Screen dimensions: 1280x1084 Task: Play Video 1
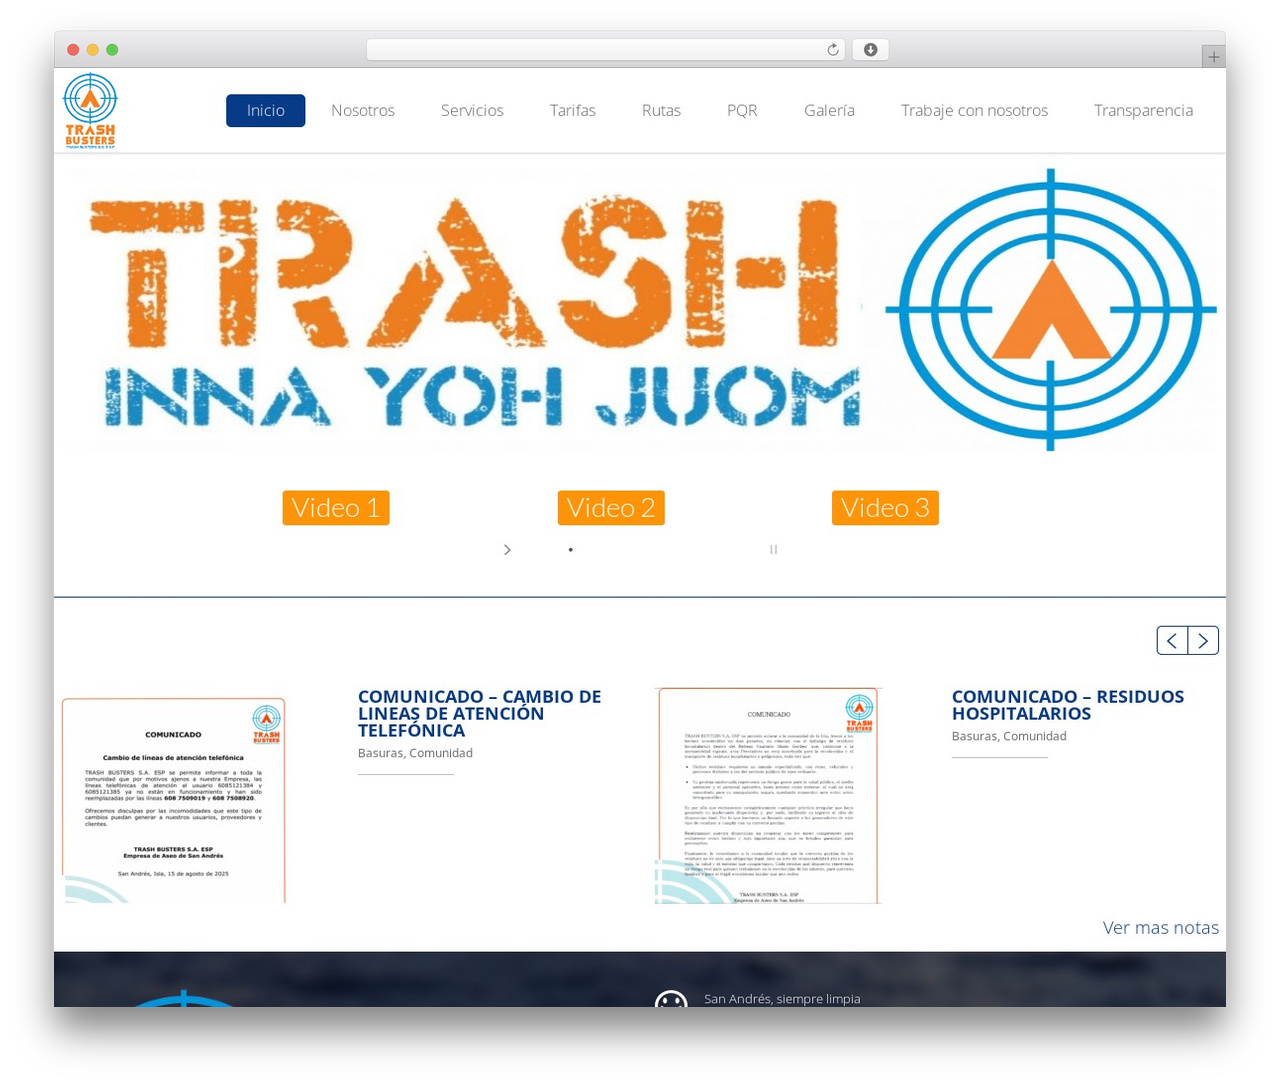click(x=336, y=508)
